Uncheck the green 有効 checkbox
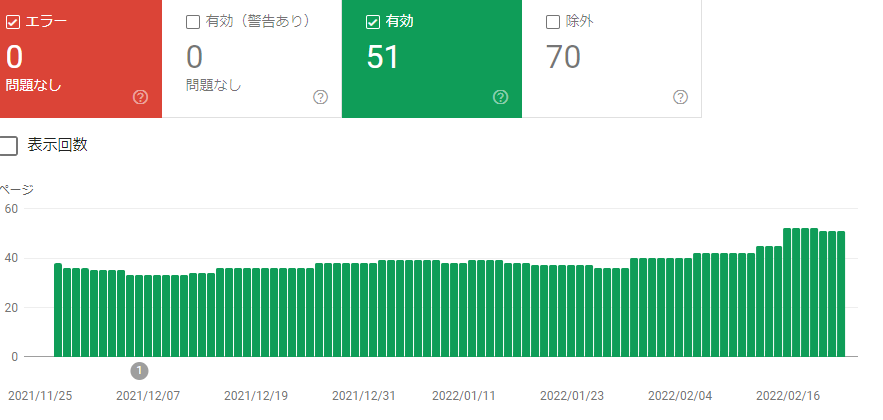Image resolution: width=883 pixels, height=420 pixels. coord(373,23)
